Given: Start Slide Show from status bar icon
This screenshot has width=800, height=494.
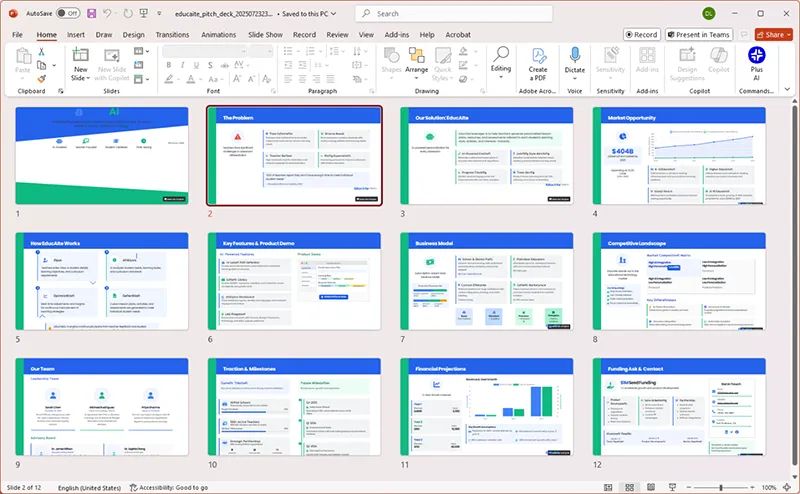Looking at the screenshot, I should tap(670, 487).
